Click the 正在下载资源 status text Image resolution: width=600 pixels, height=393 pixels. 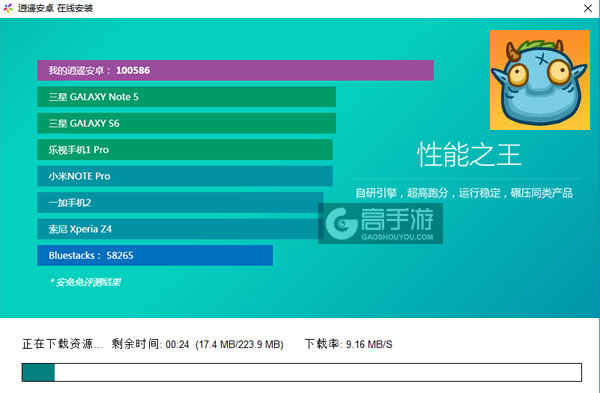point(62,344)
